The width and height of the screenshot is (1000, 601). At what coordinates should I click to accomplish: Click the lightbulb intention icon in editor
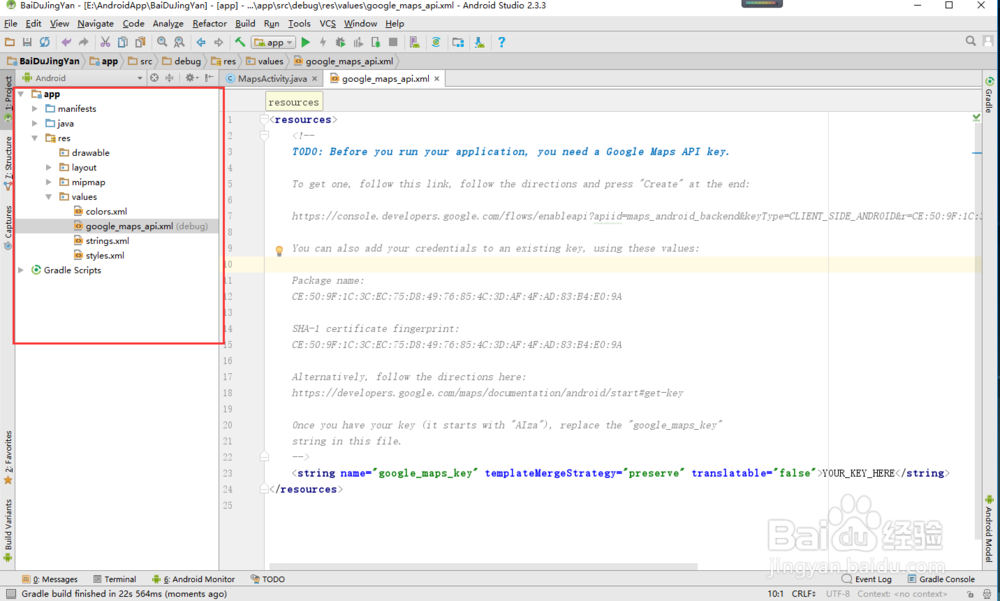279,251
